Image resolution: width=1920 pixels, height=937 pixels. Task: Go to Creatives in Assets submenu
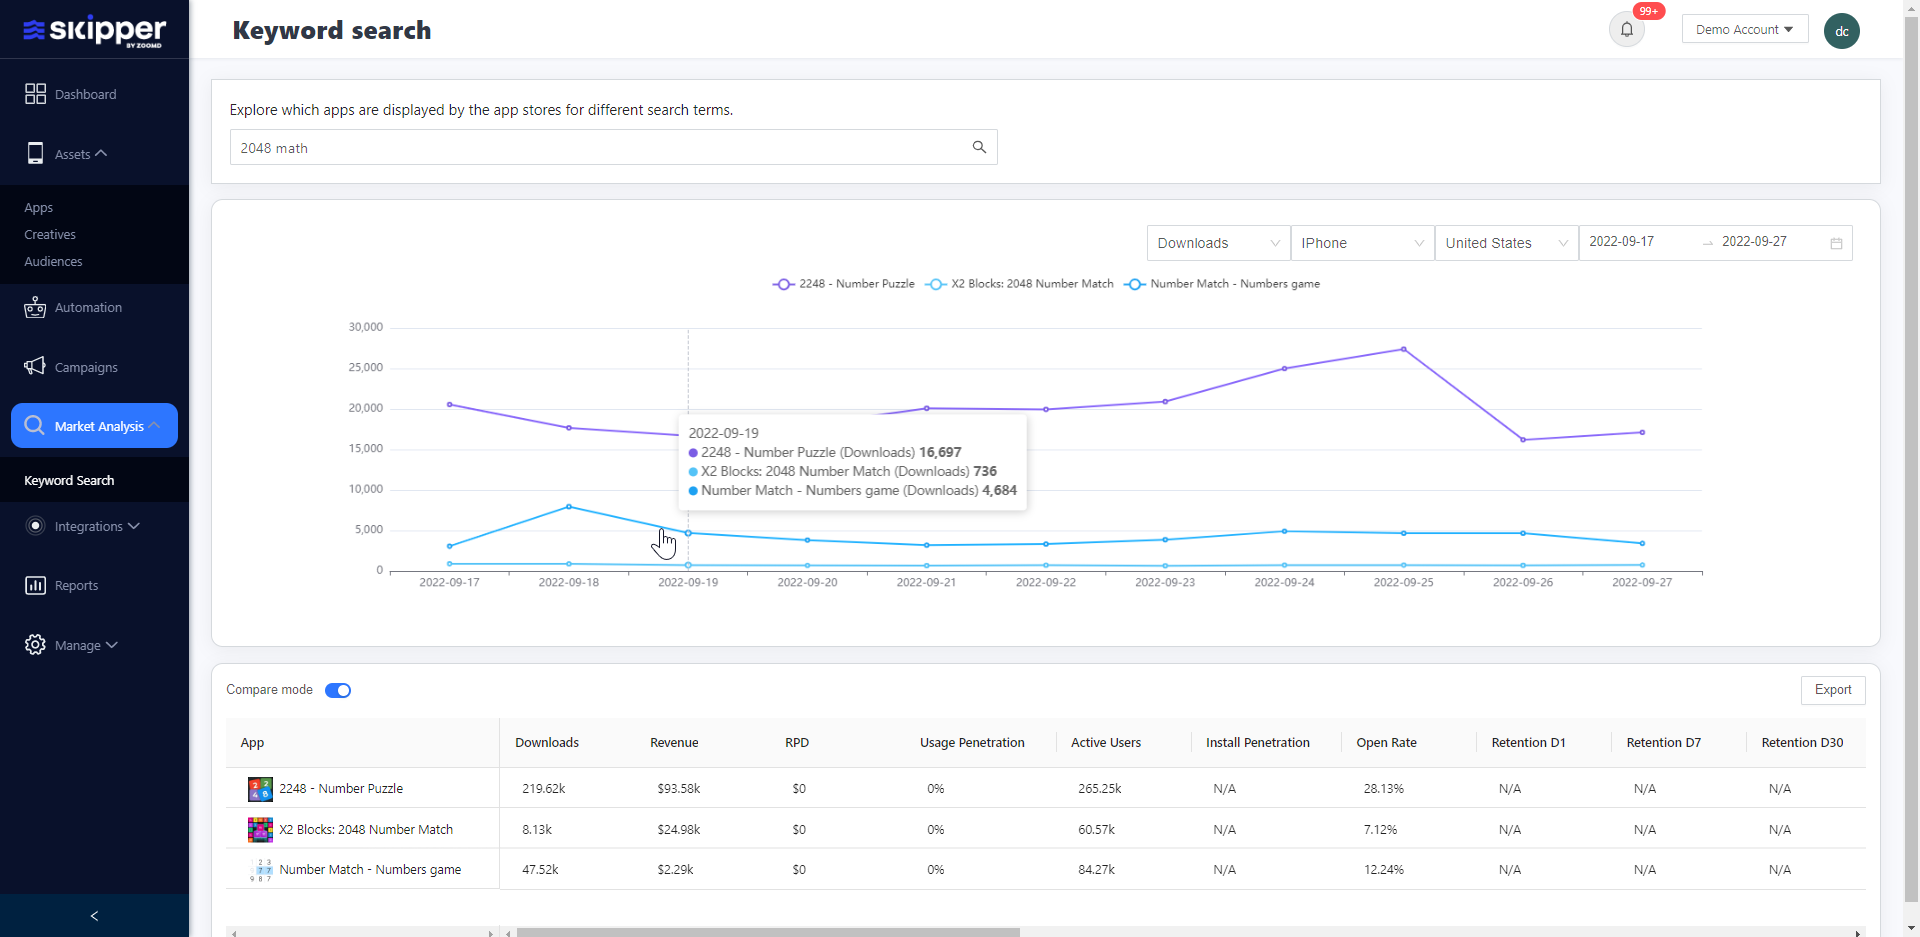pos(50,235)
